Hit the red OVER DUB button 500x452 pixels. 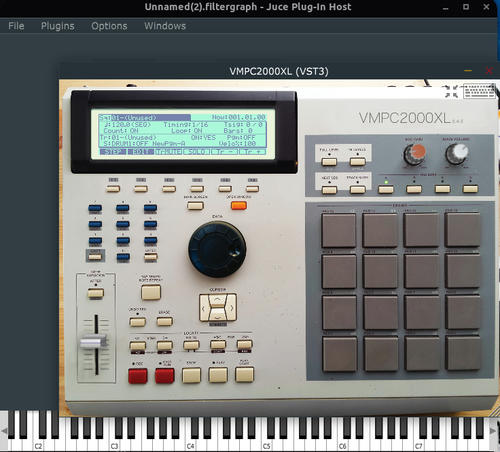click(165, 376)
